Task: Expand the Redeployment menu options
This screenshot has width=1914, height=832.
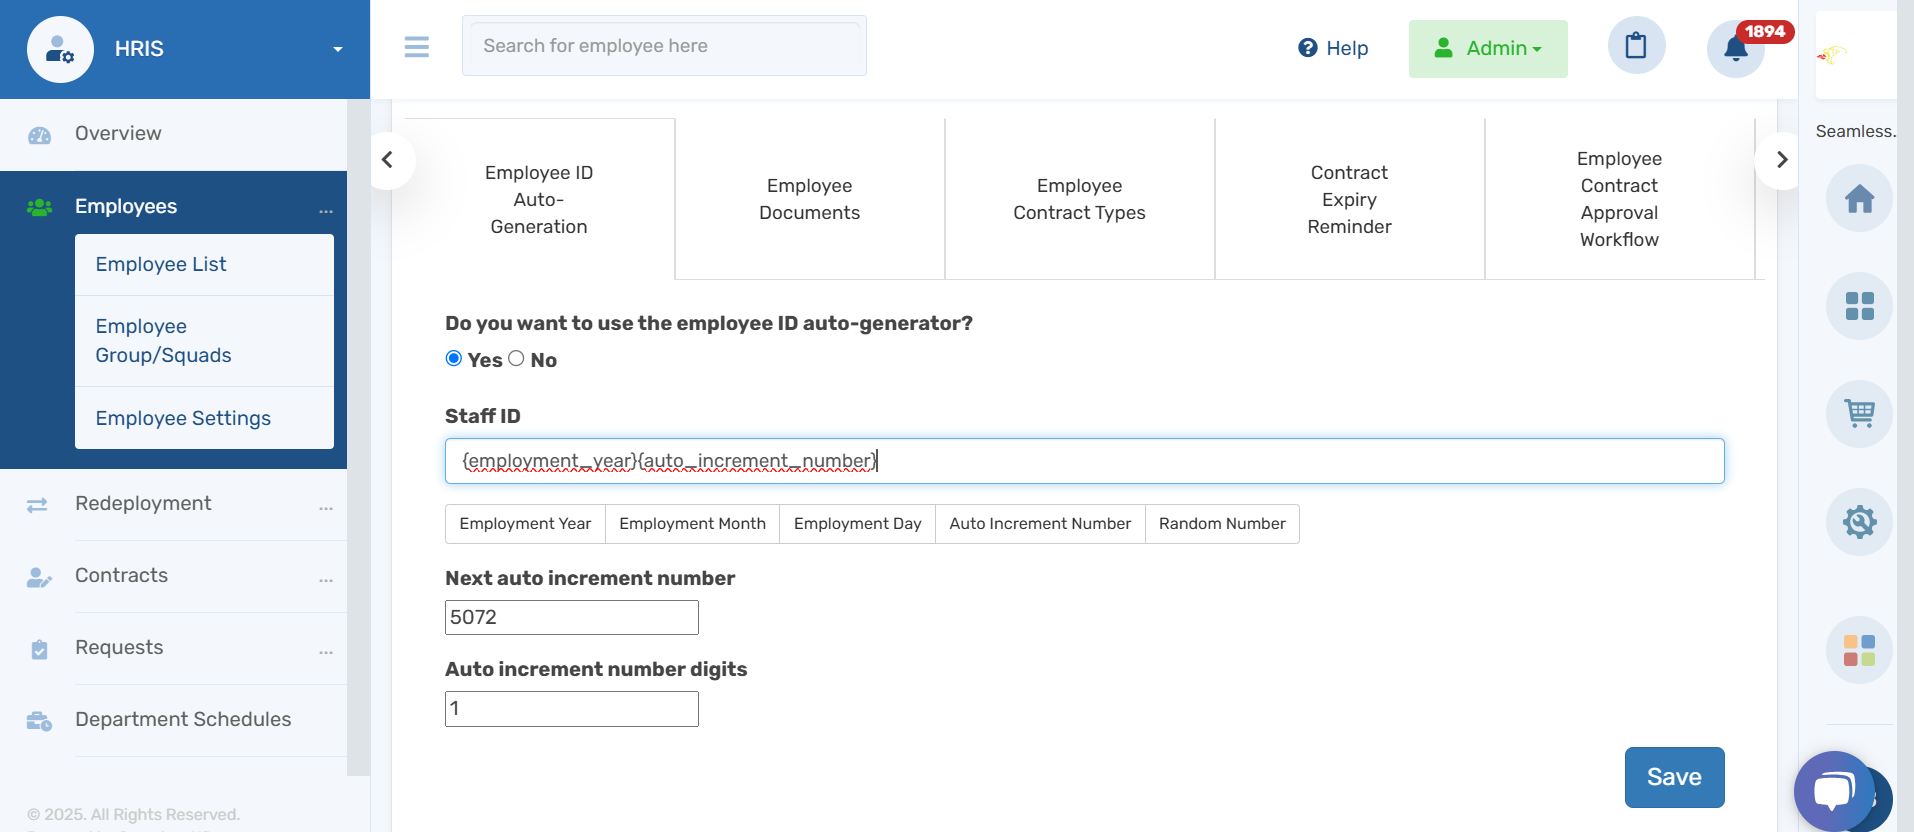Action: 325,506
